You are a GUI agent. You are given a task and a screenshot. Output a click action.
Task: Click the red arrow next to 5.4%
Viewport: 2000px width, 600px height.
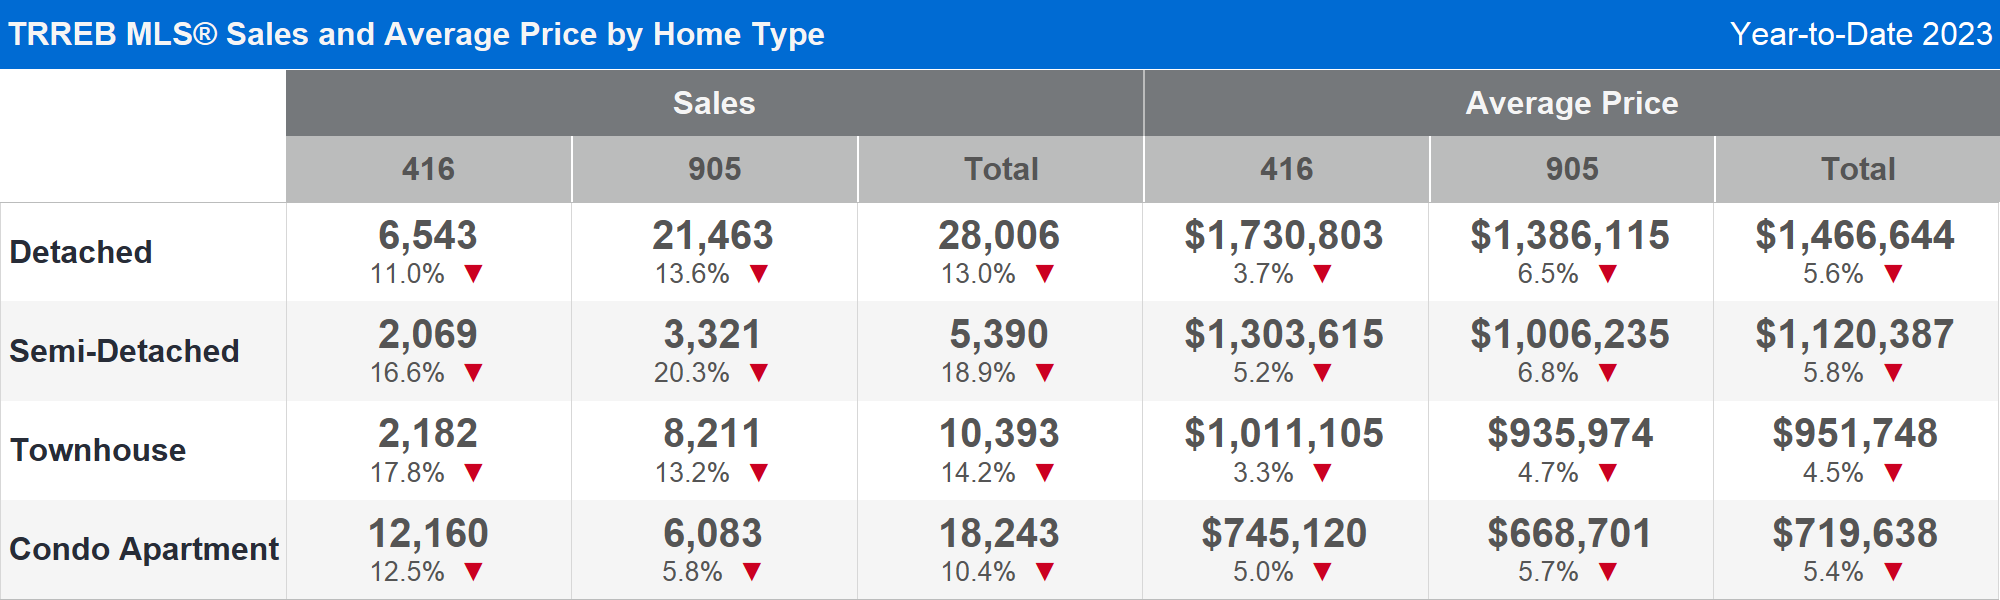click(1893, 572)
